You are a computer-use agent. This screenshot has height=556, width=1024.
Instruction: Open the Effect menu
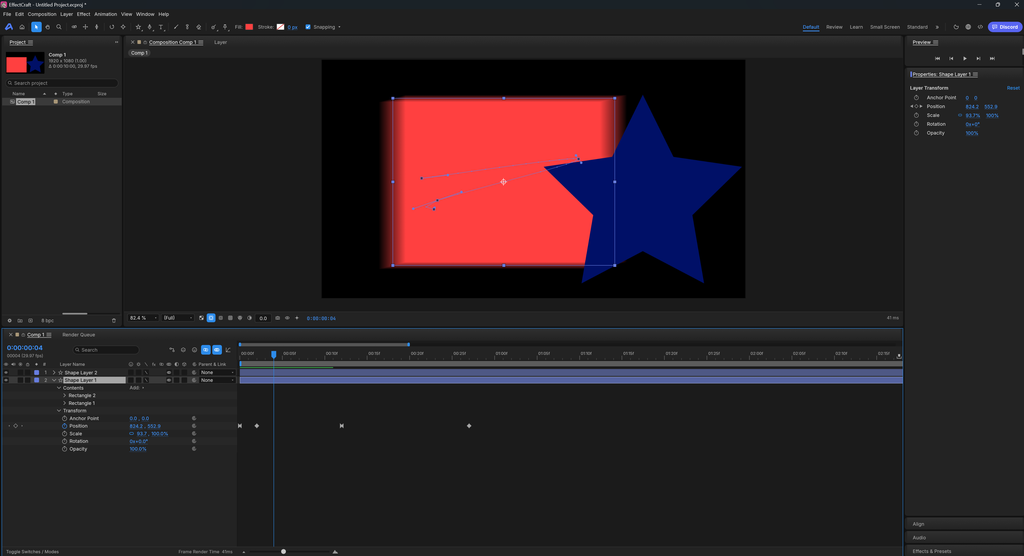tap(84, 14)
